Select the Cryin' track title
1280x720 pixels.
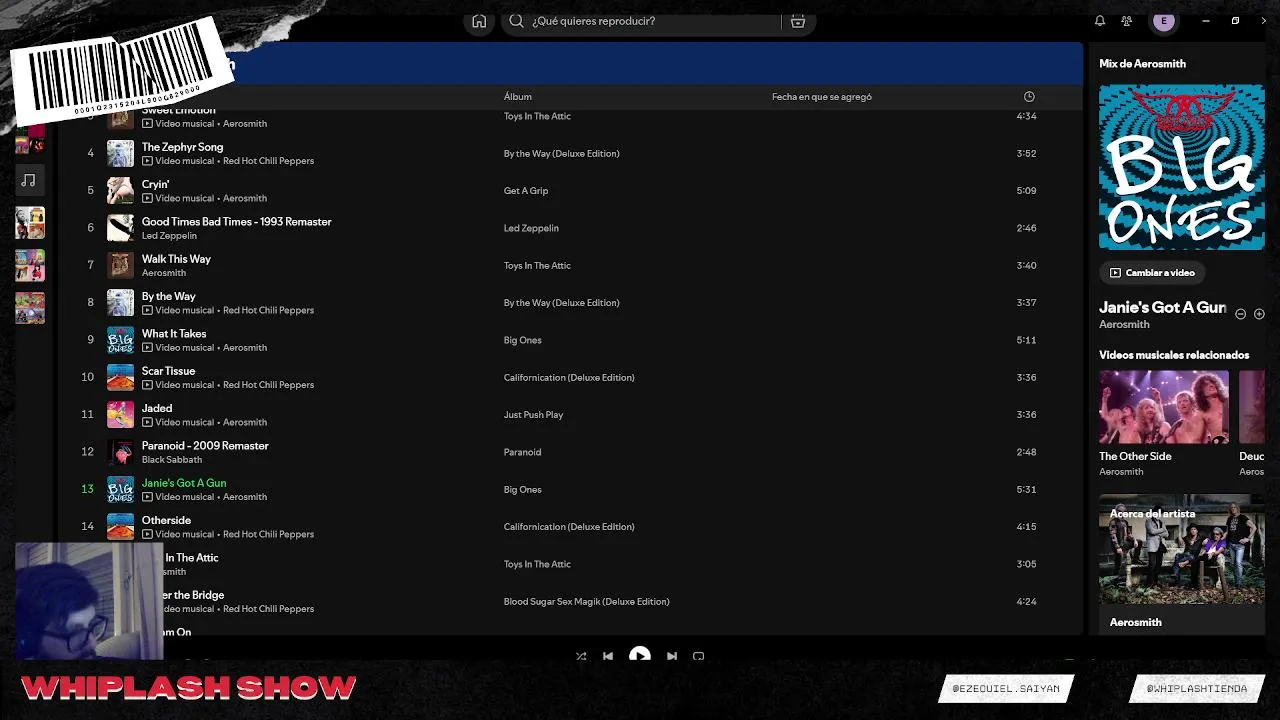pyautogui.click(x=155, y=184)
